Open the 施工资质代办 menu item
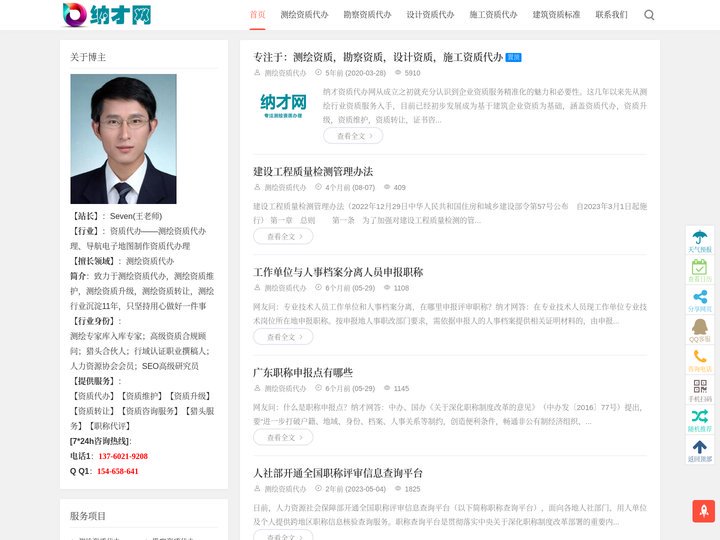The width and height of the screenshot is (720, 540). 493,15
